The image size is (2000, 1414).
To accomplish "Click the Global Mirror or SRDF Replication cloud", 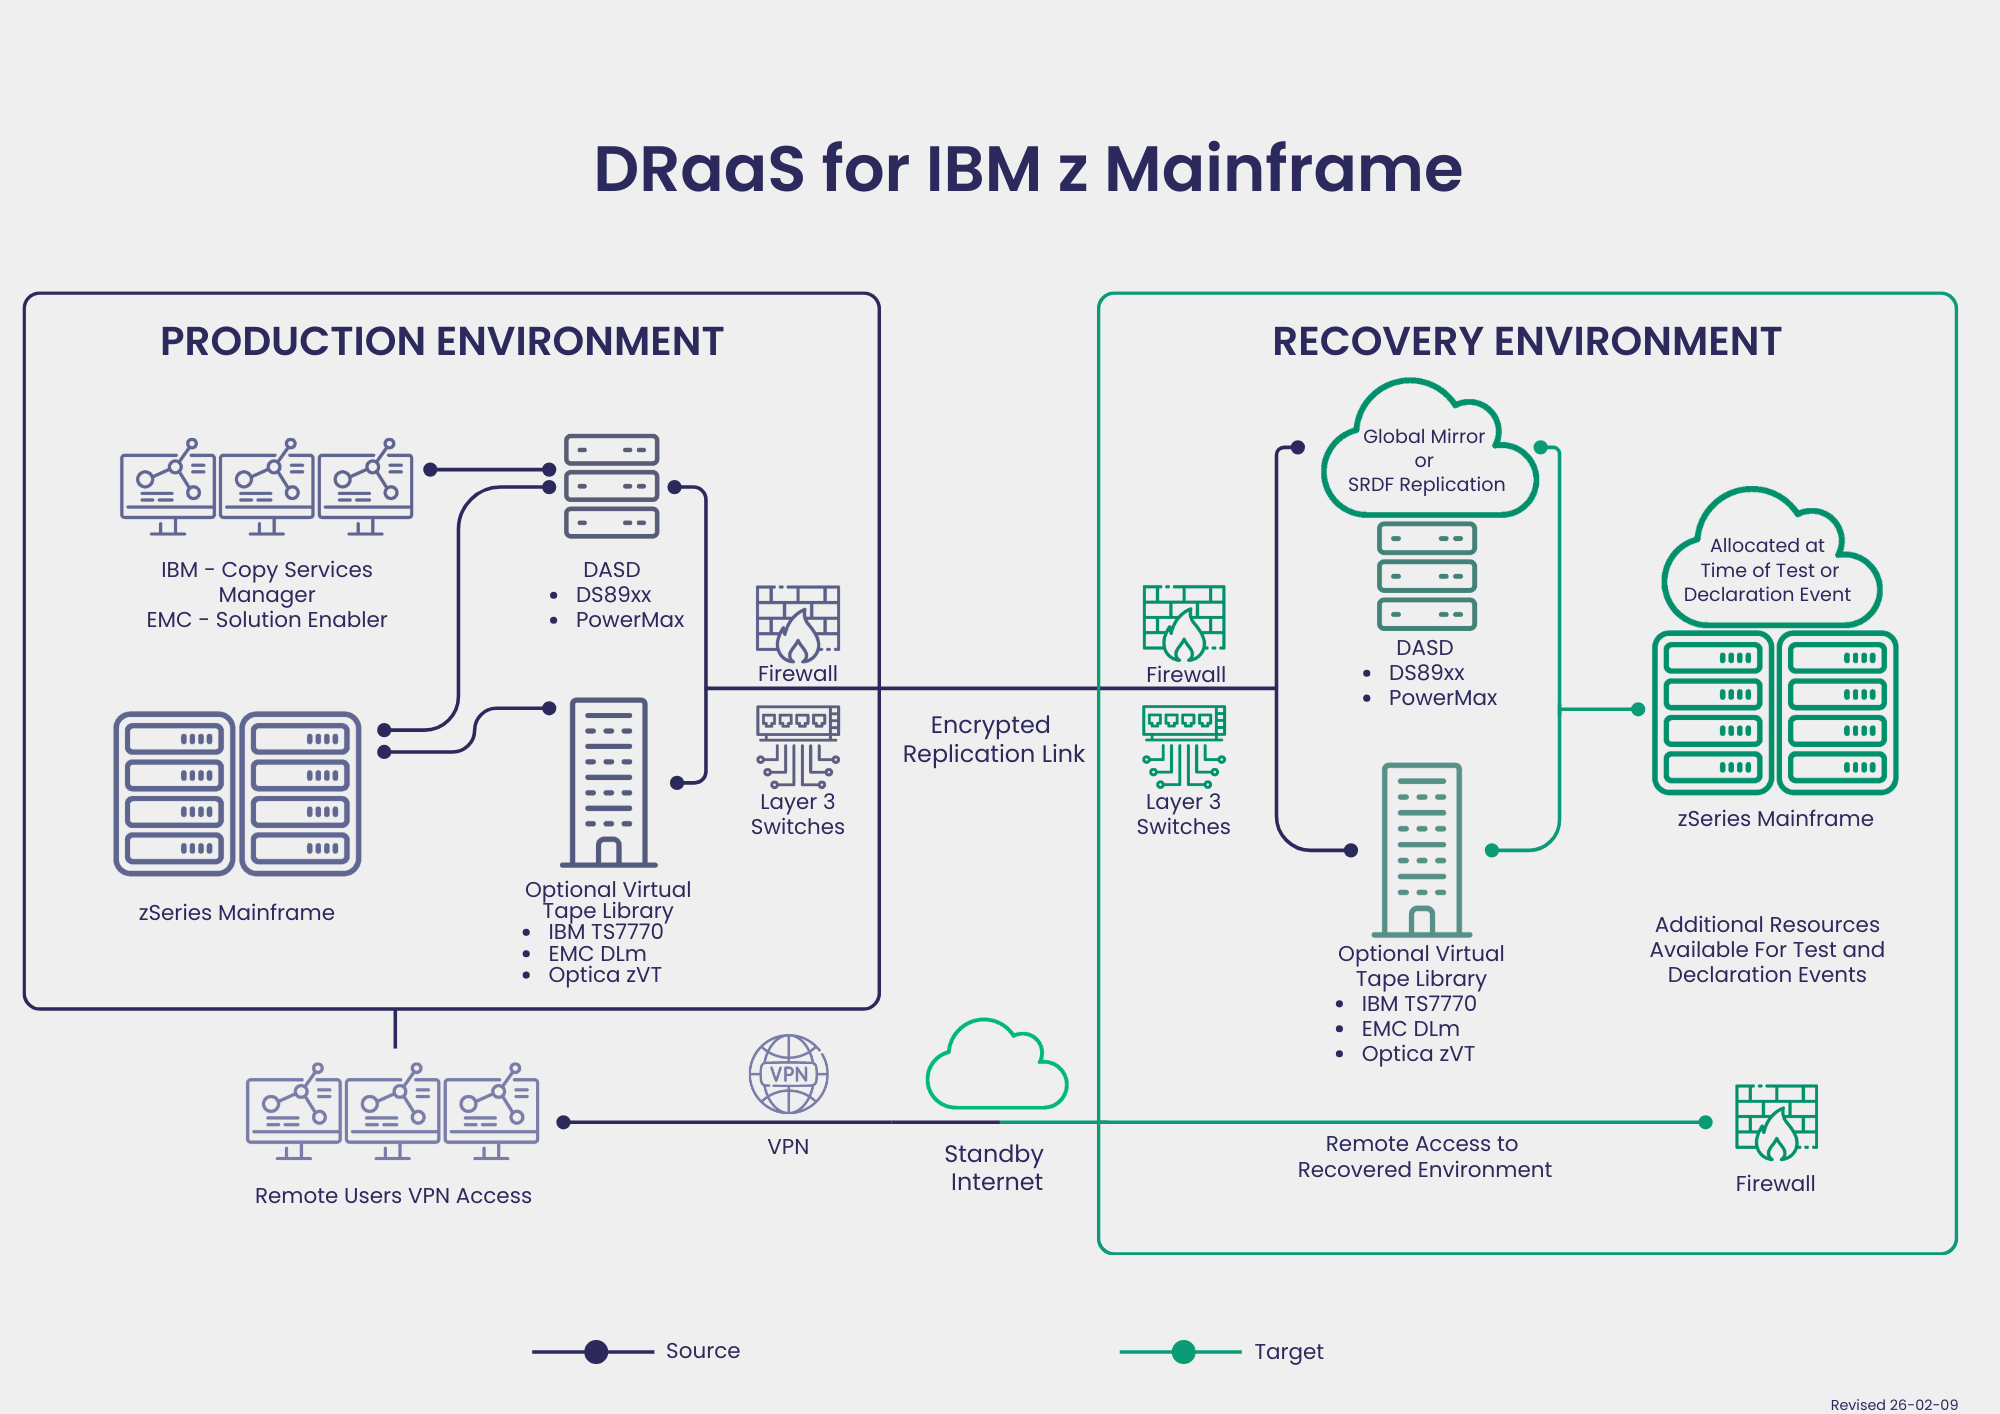I will (1427, 460).
